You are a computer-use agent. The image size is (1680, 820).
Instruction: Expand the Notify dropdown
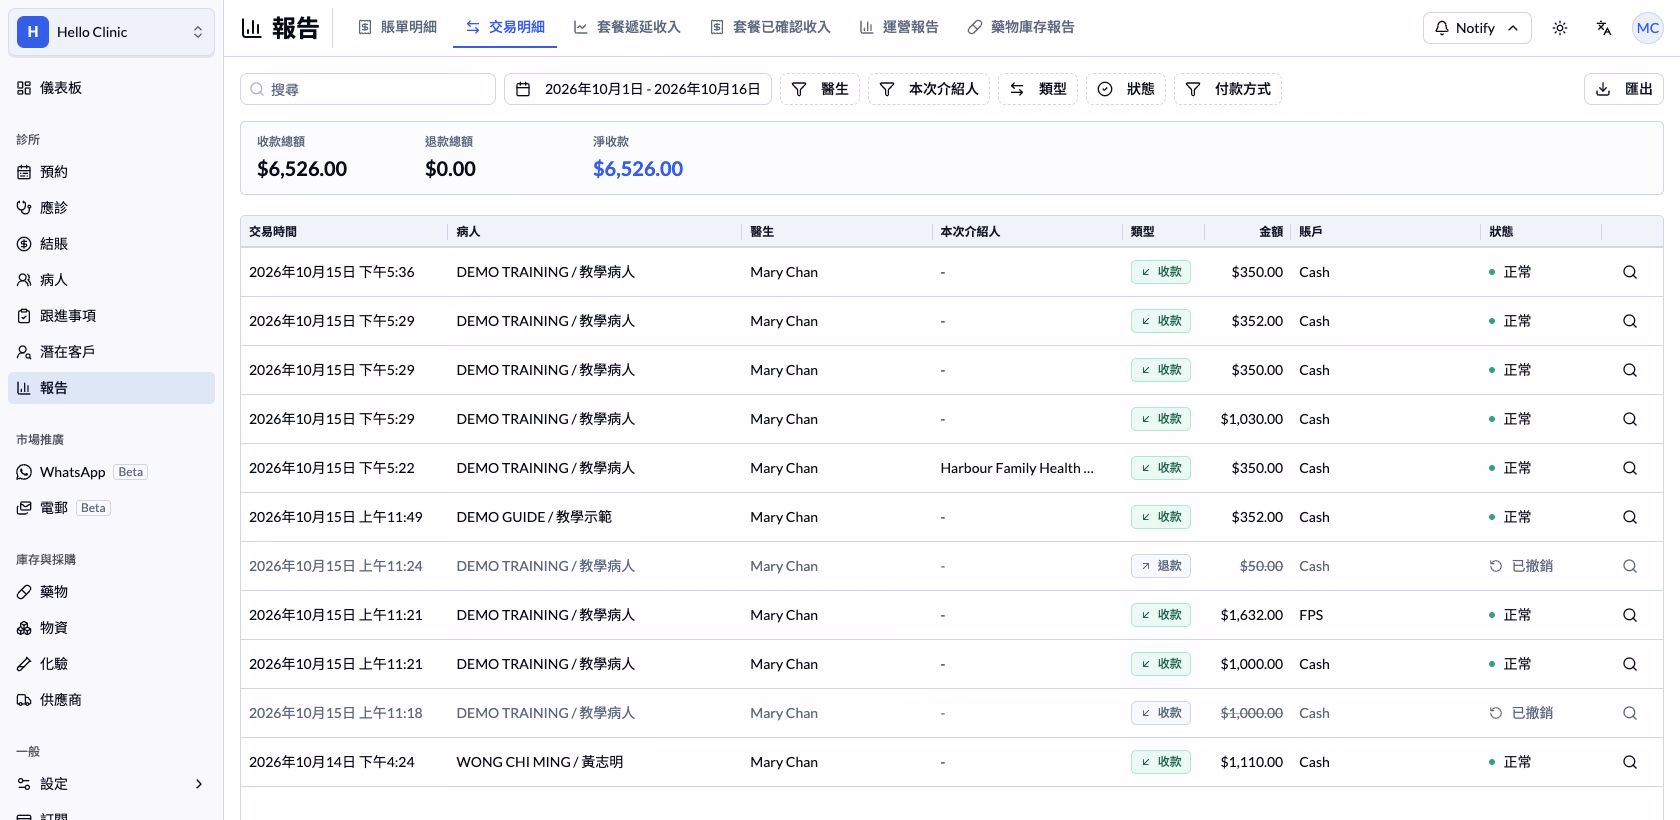point(1476,28)
